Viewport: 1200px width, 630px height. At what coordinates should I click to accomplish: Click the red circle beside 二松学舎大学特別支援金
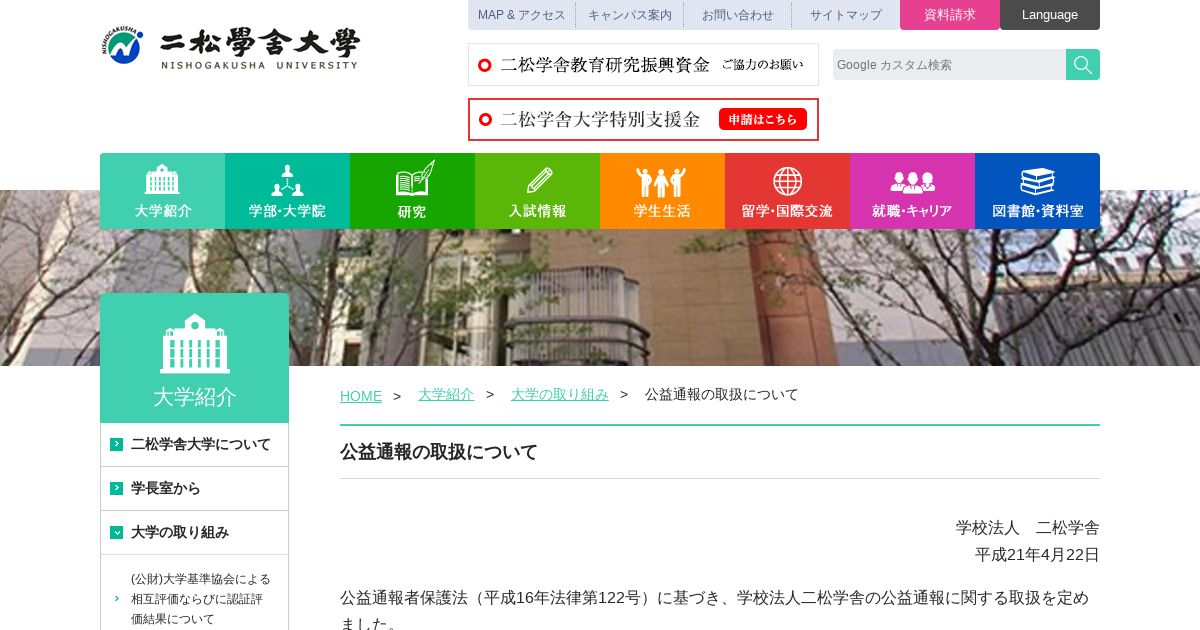486,119
